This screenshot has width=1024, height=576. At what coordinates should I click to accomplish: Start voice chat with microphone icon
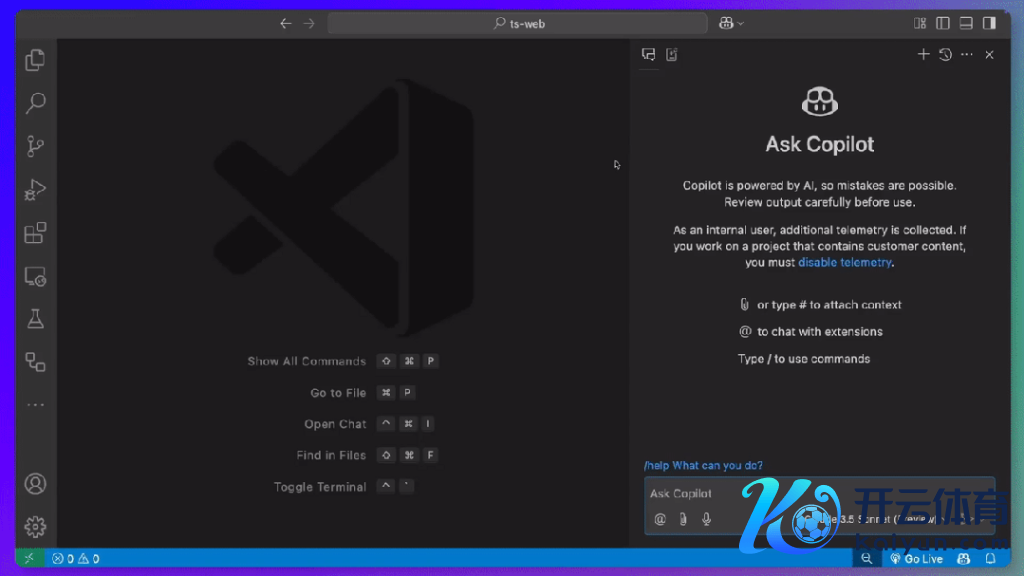click(707, 519)
